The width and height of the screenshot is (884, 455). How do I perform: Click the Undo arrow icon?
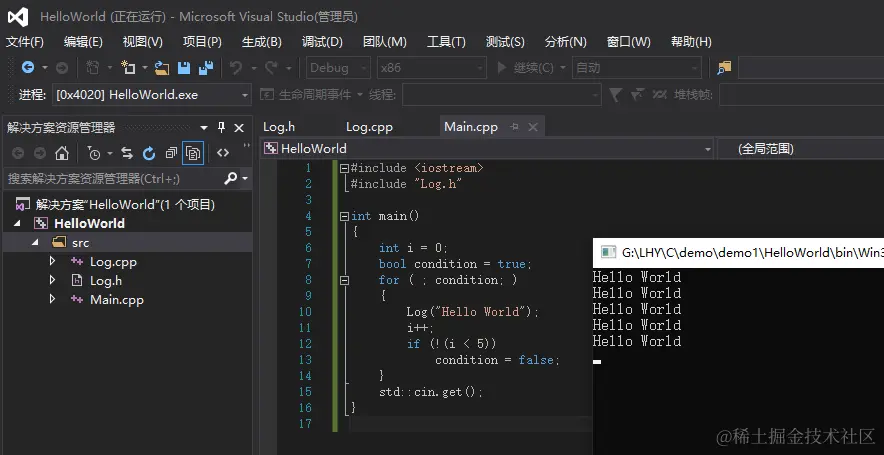pyautogui.click(x=236, y=68)
